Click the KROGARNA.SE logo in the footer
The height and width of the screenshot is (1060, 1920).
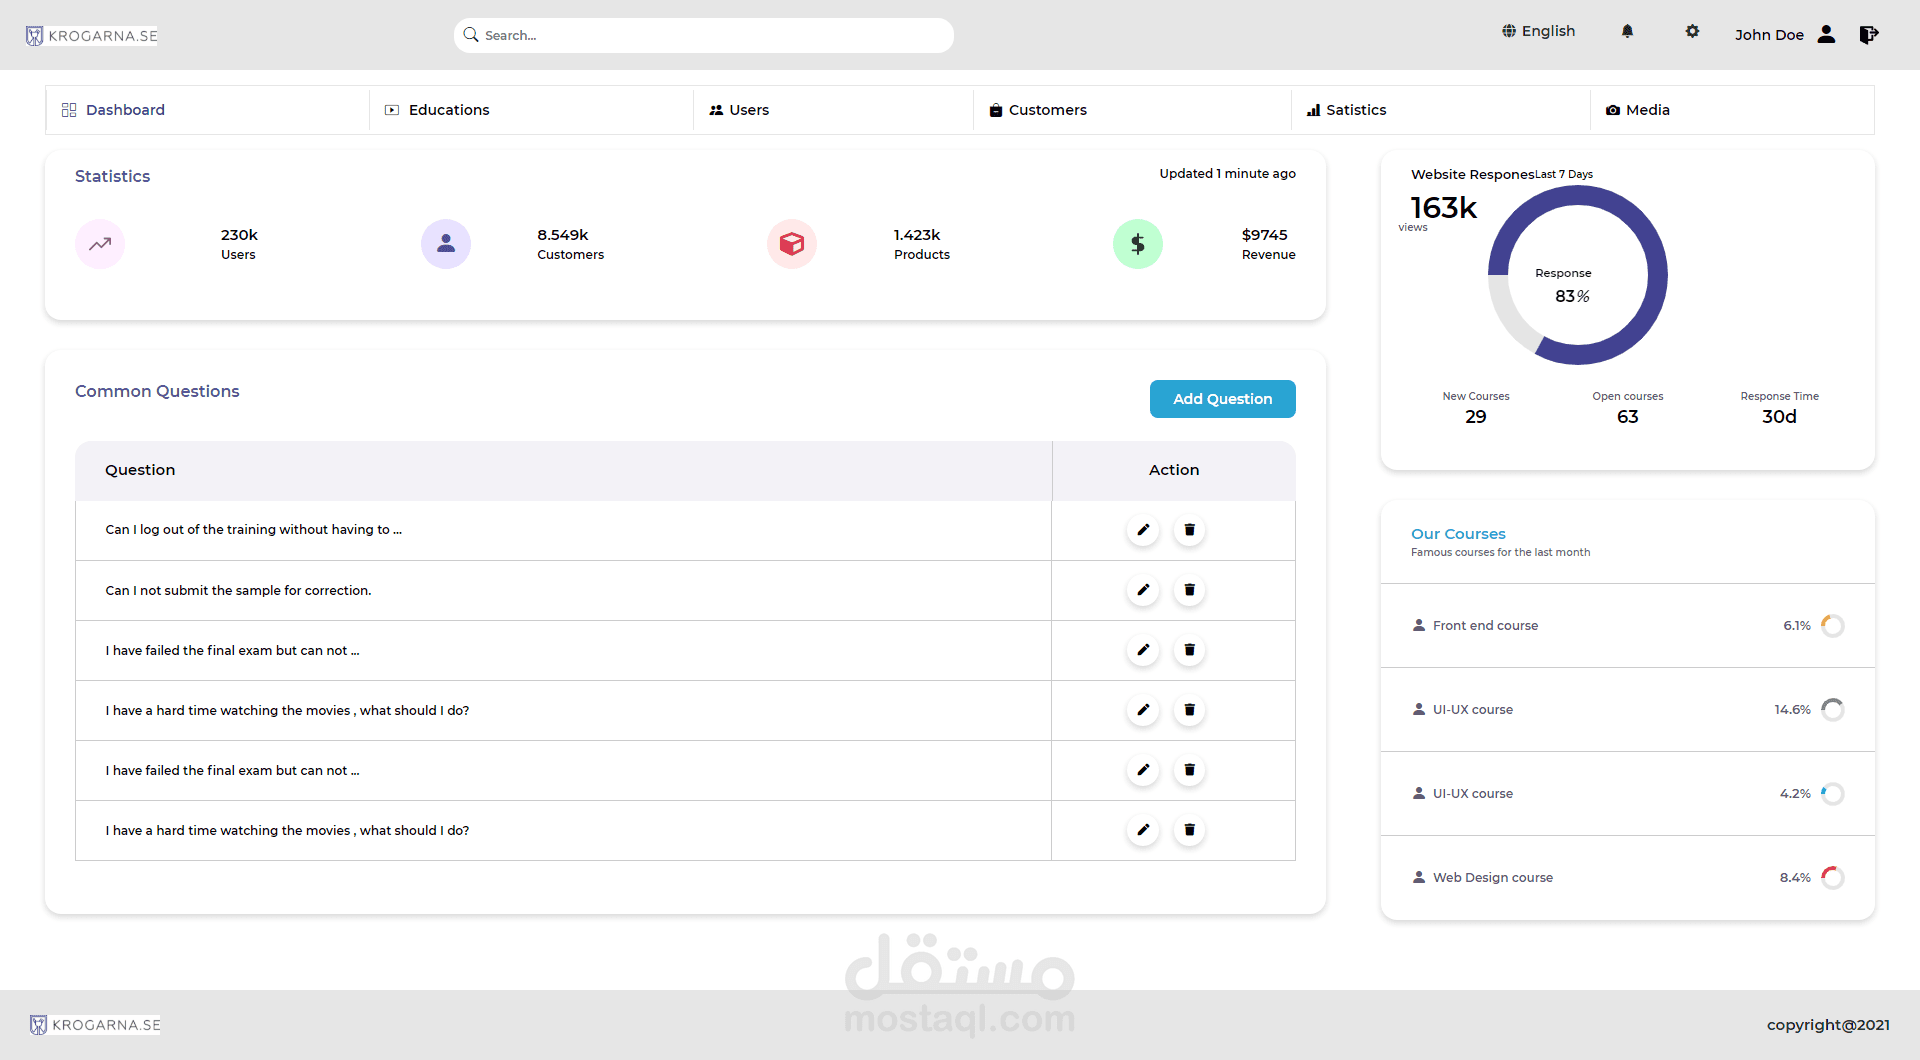pyautogui.click(x=95, y=1025)
